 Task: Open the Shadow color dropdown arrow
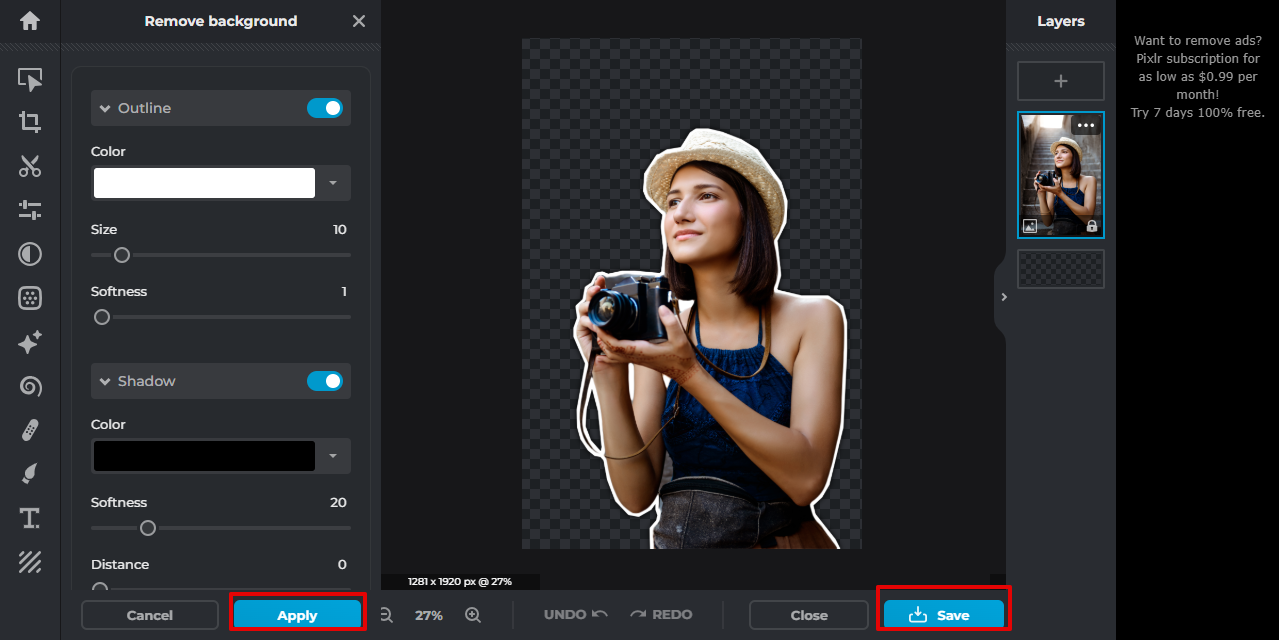(333, 456)
